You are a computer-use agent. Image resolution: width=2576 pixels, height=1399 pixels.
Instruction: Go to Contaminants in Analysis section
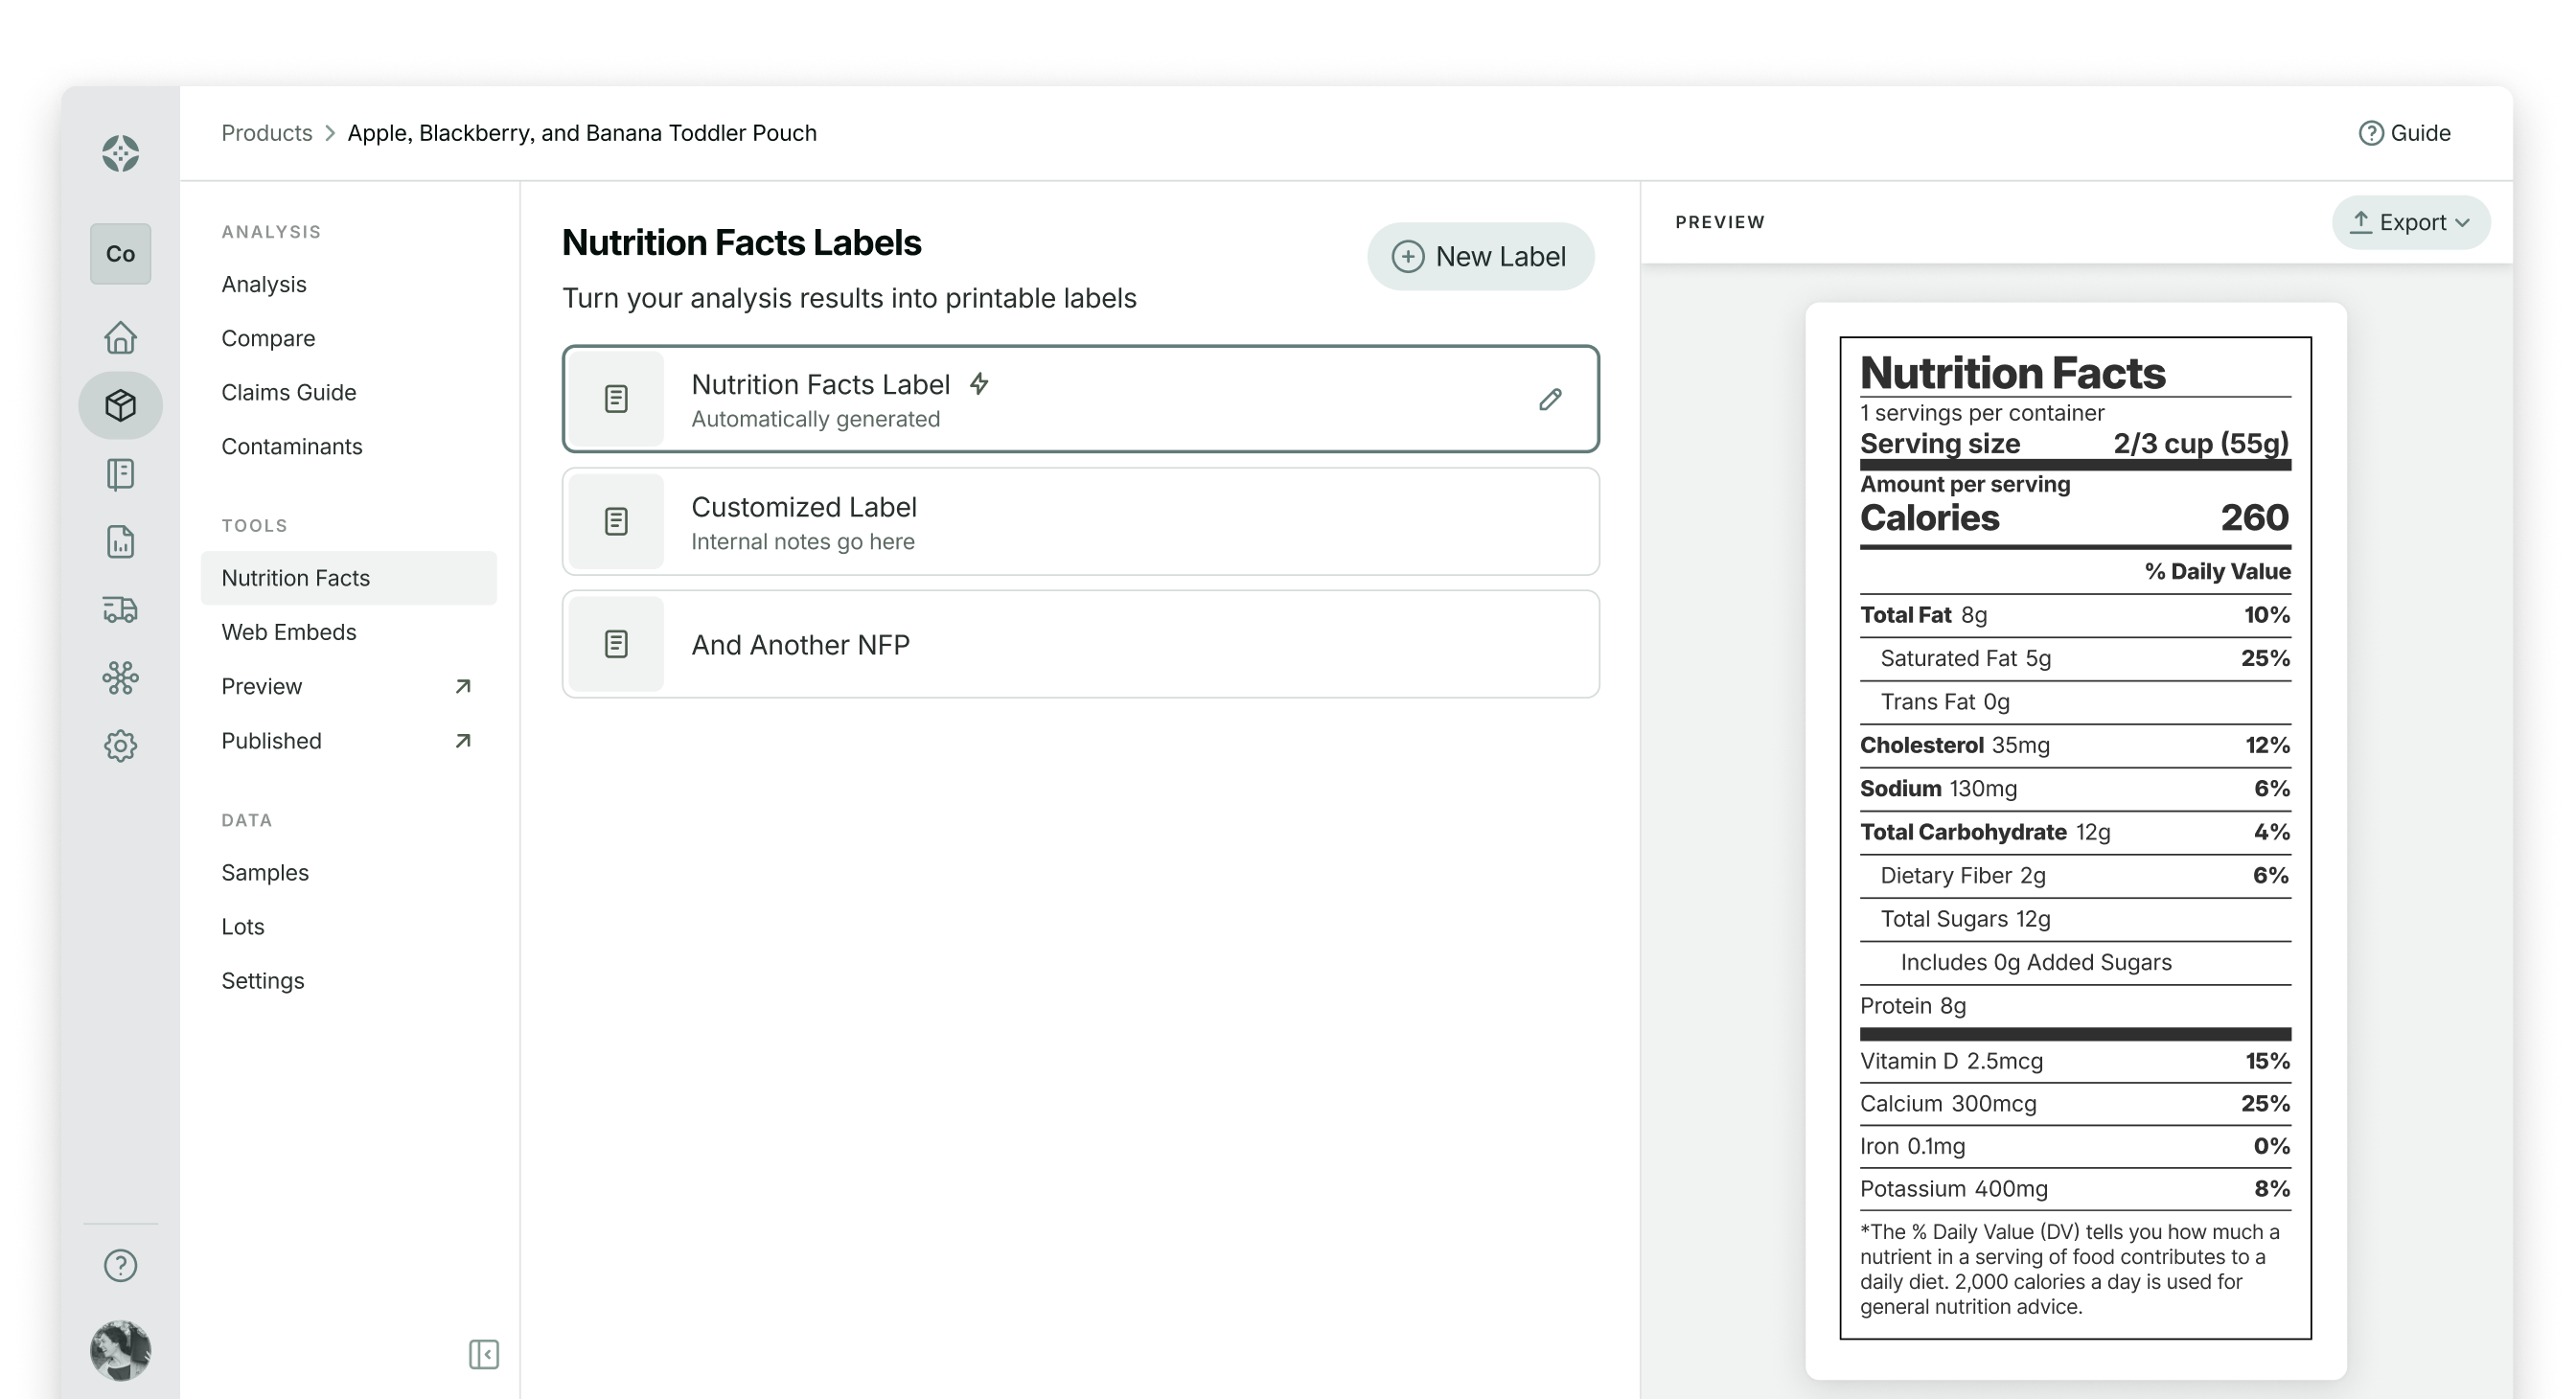(292, 446)
